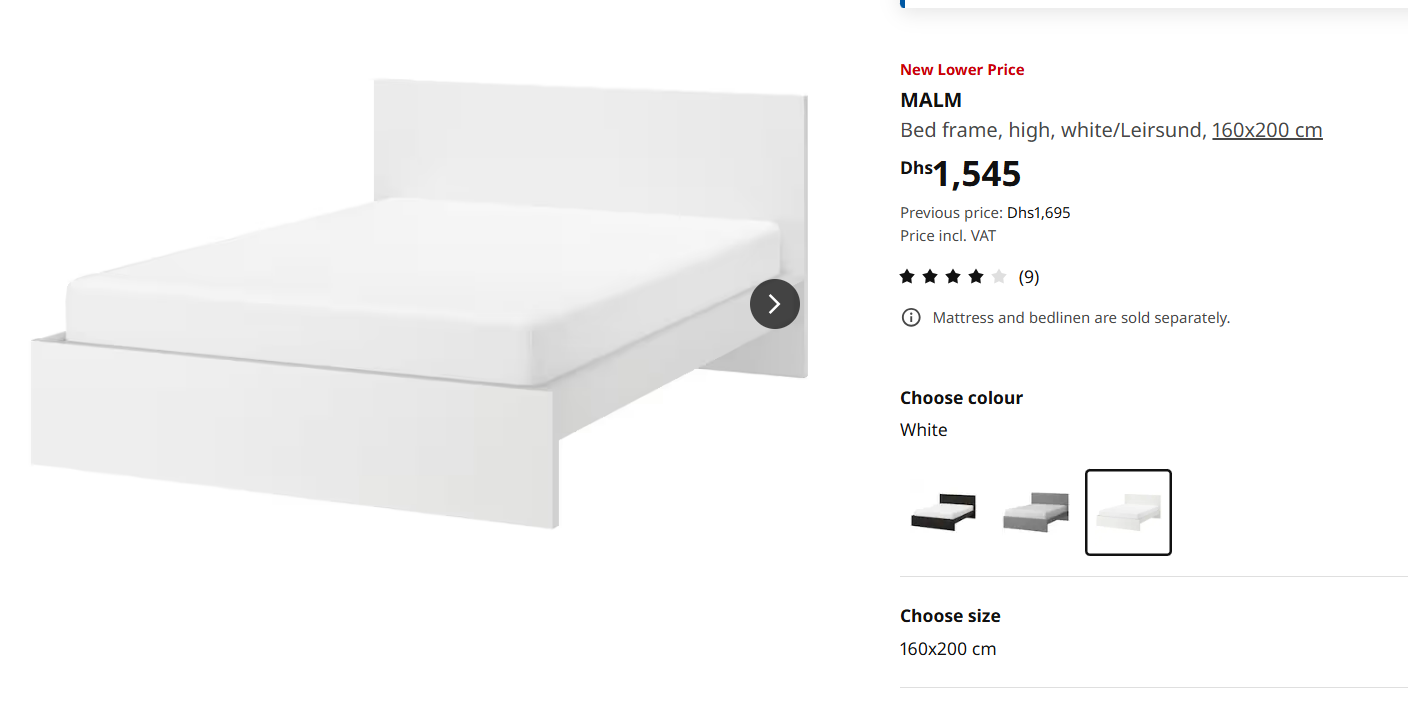Click the MALM product name heading
The width and height of the screenshot is (1408, 707).
931,100
